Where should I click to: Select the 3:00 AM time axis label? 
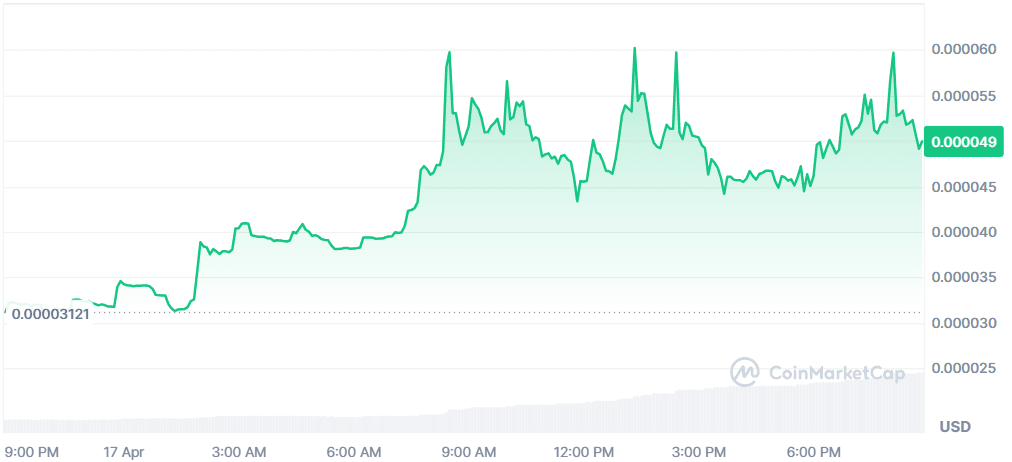(239, 452)
